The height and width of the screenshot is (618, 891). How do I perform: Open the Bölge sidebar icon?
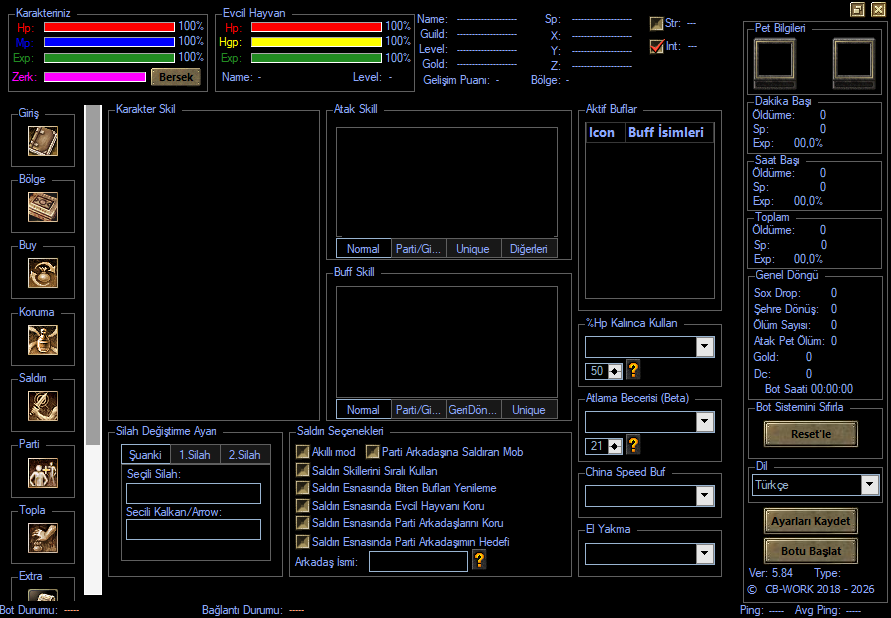click(x=43, y=207)
